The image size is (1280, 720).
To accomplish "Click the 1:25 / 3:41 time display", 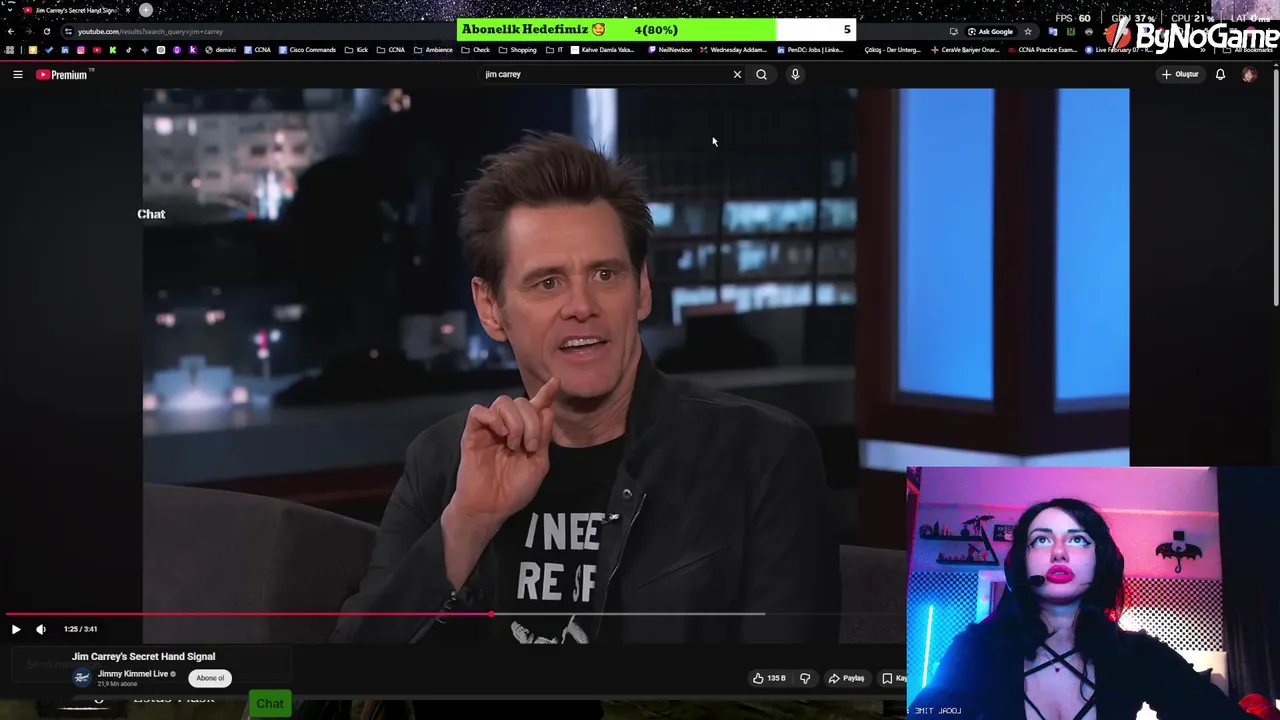I will (x=80, y=629).
